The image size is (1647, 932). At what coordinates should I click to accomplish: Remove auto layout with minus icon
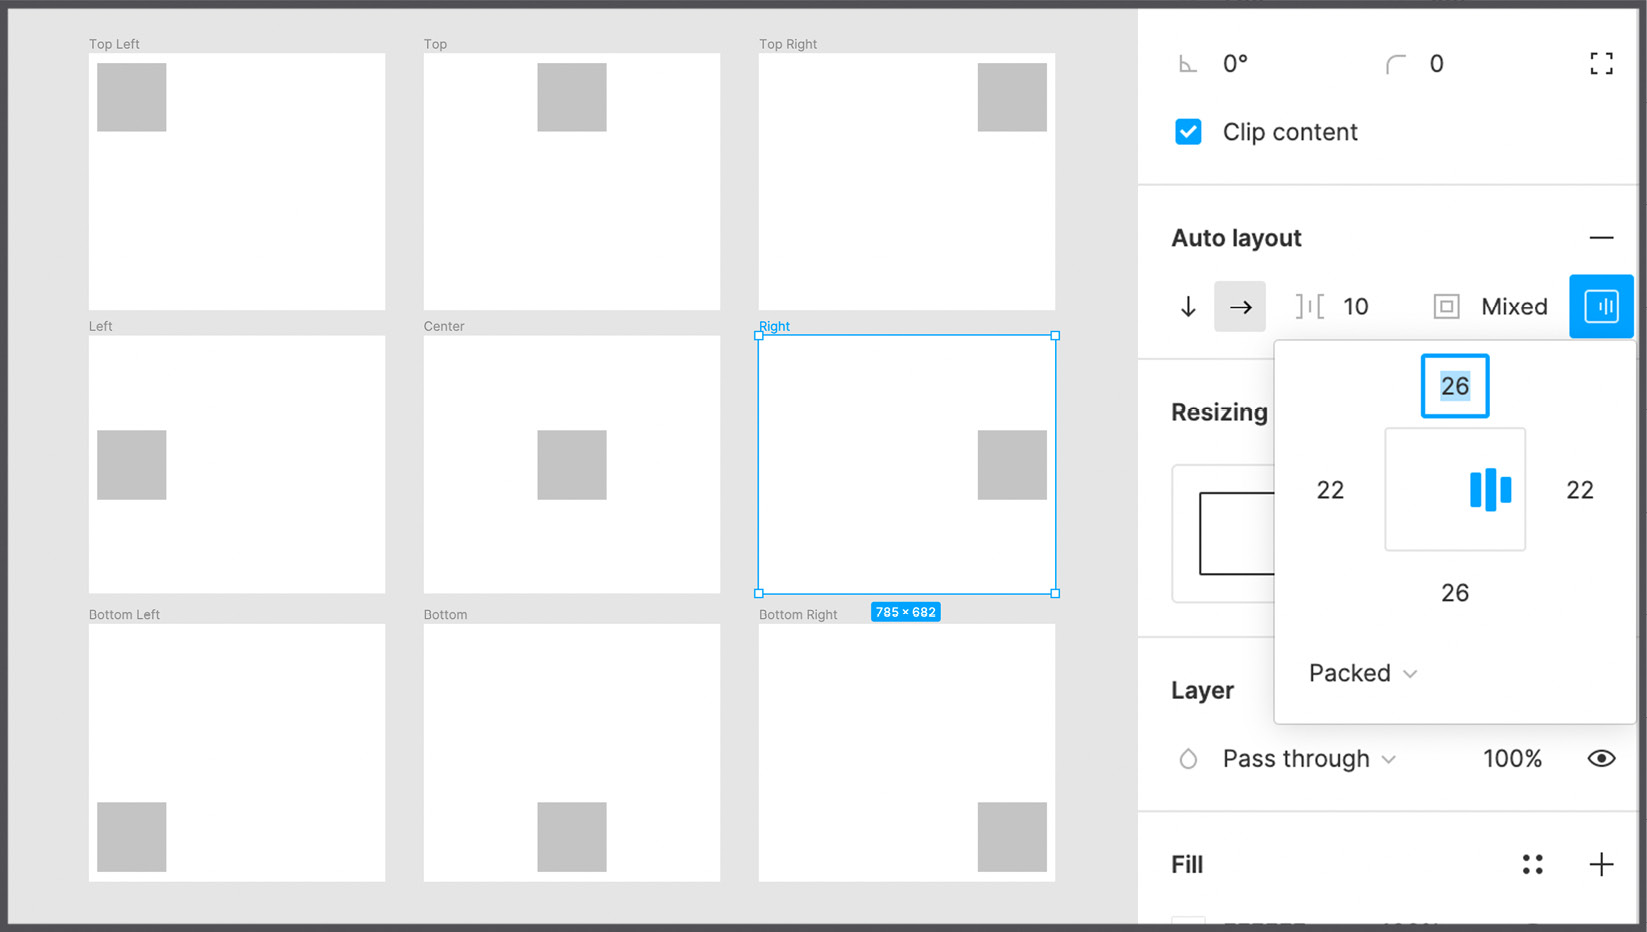[x=1601, y=238]
